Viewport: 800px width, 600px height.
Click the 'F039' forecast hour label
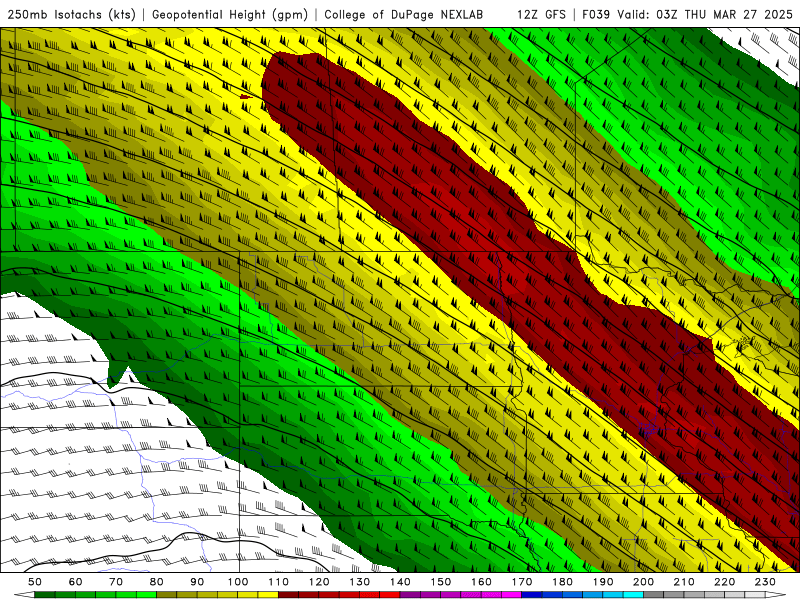click(x=596, y=14)
